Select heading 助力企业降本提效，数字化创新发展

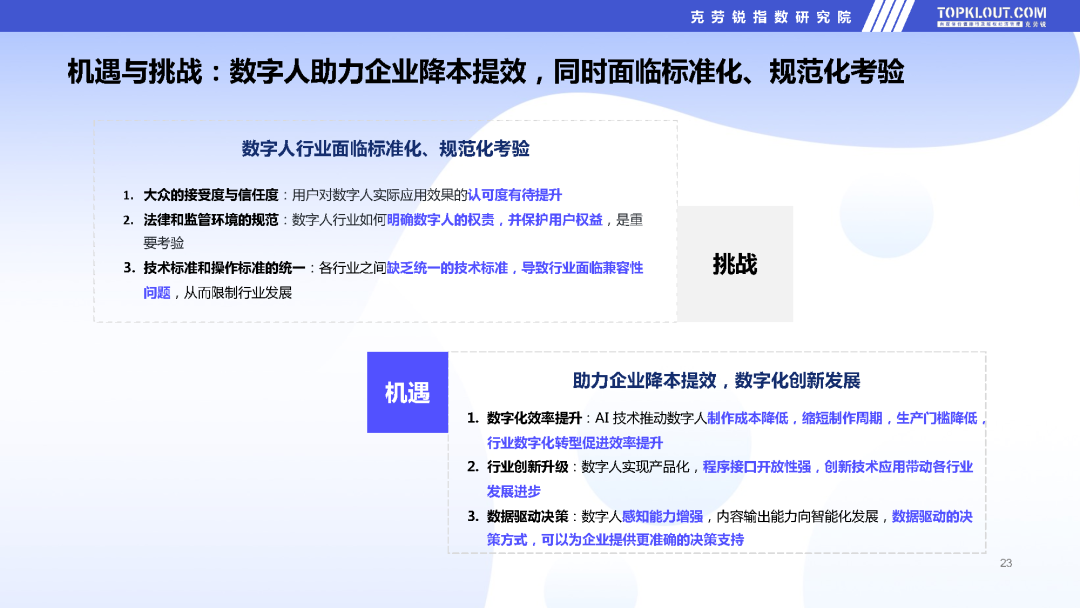(716, 381)
